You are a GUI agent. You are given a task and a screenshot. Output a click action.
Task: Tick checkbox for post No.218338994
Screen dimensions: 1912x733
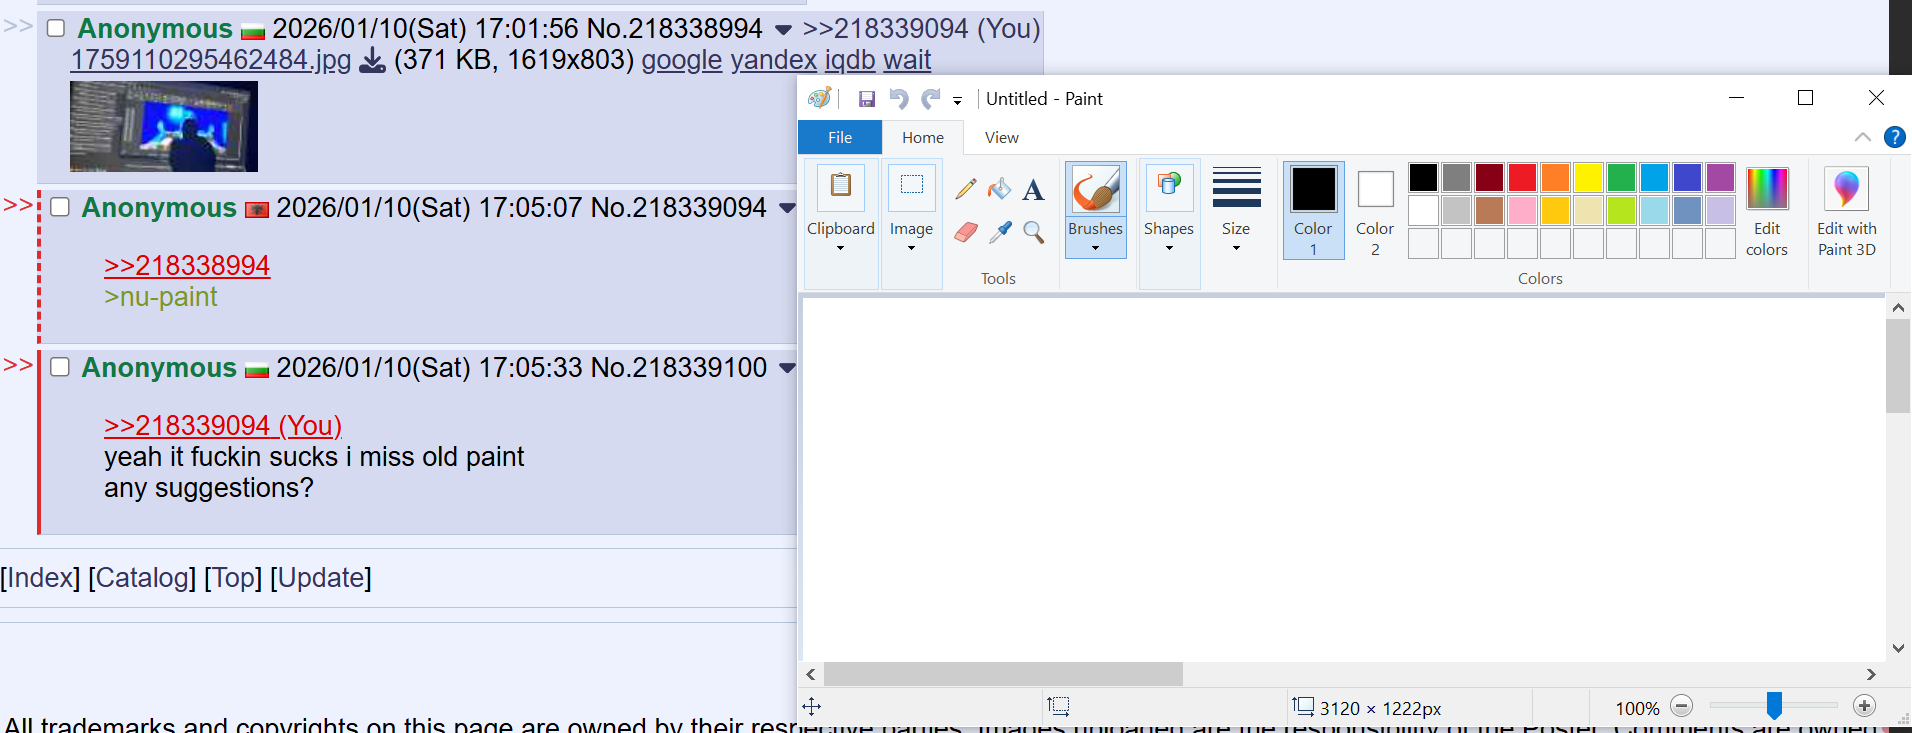pyautogui.click(x=56, y=28)
